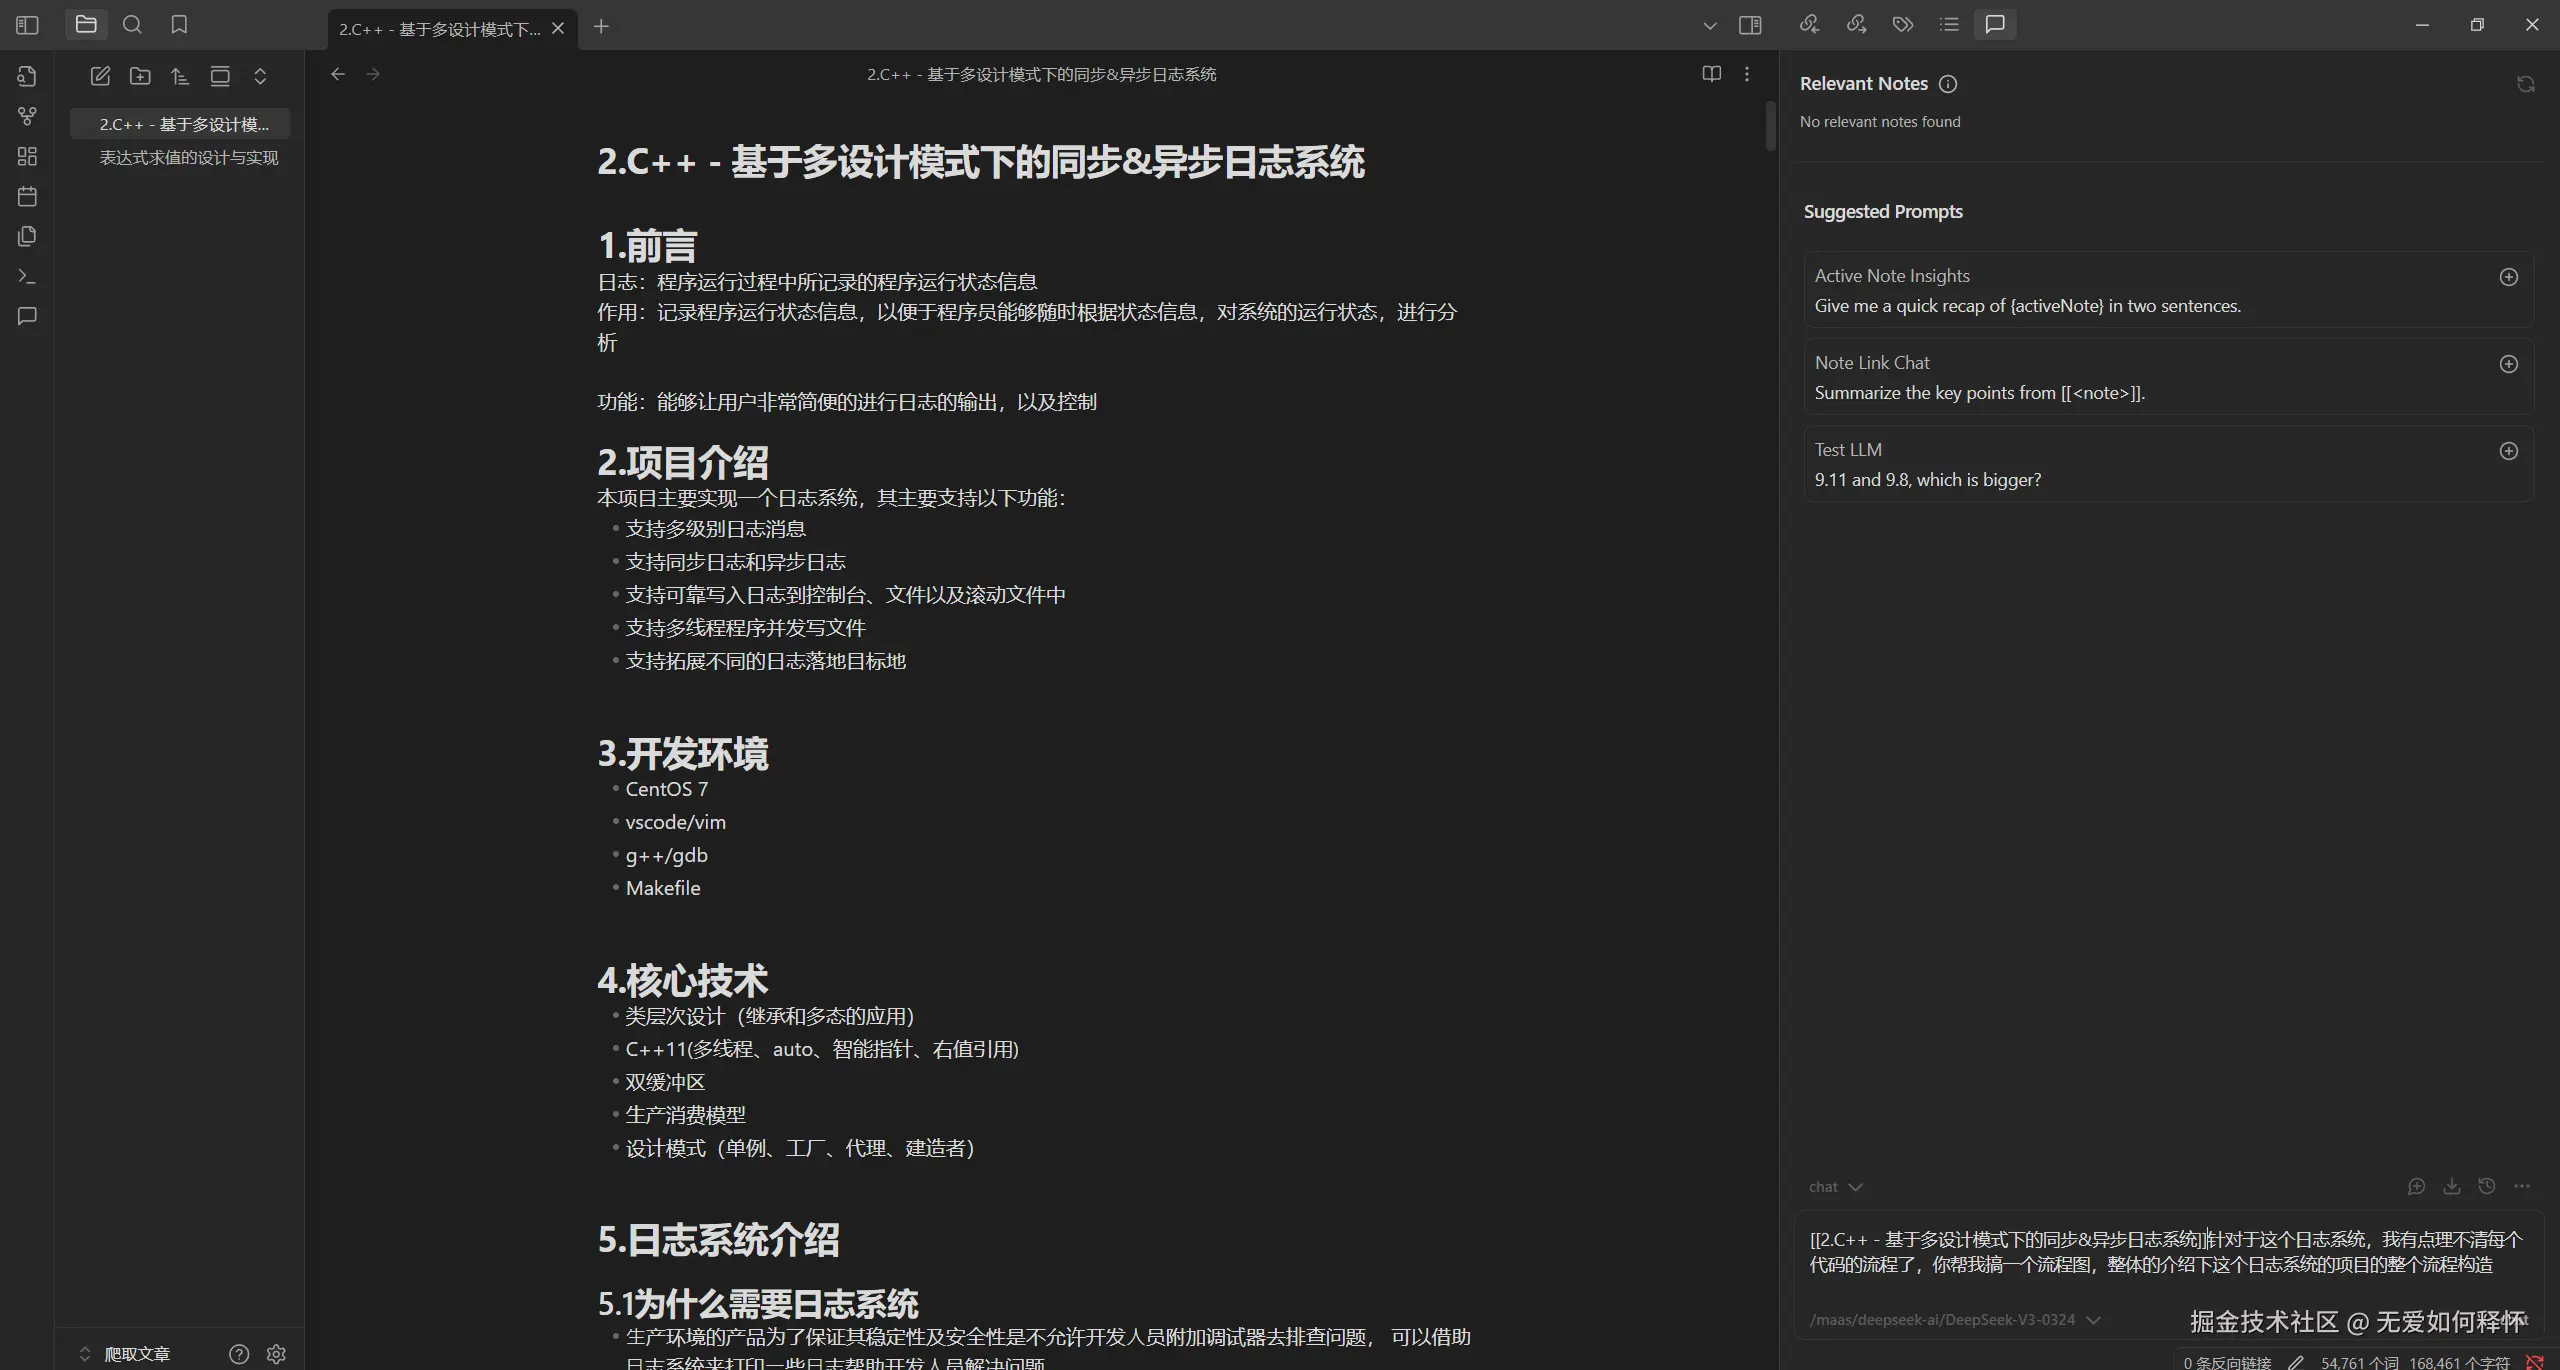Toggle the left sidebar
This screenshot has height=1370, width=2560.
(x=27, y=25)
